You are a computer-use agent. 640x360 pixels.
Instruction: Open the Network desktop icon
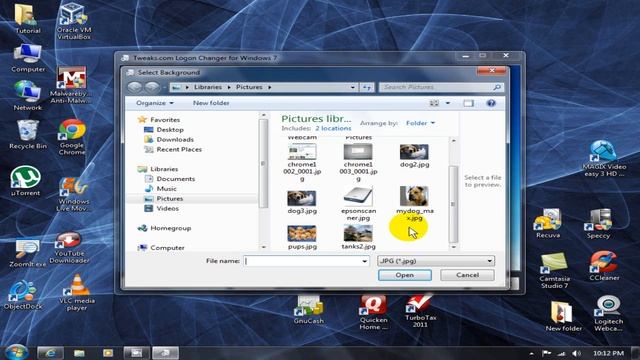pos(27,96)
